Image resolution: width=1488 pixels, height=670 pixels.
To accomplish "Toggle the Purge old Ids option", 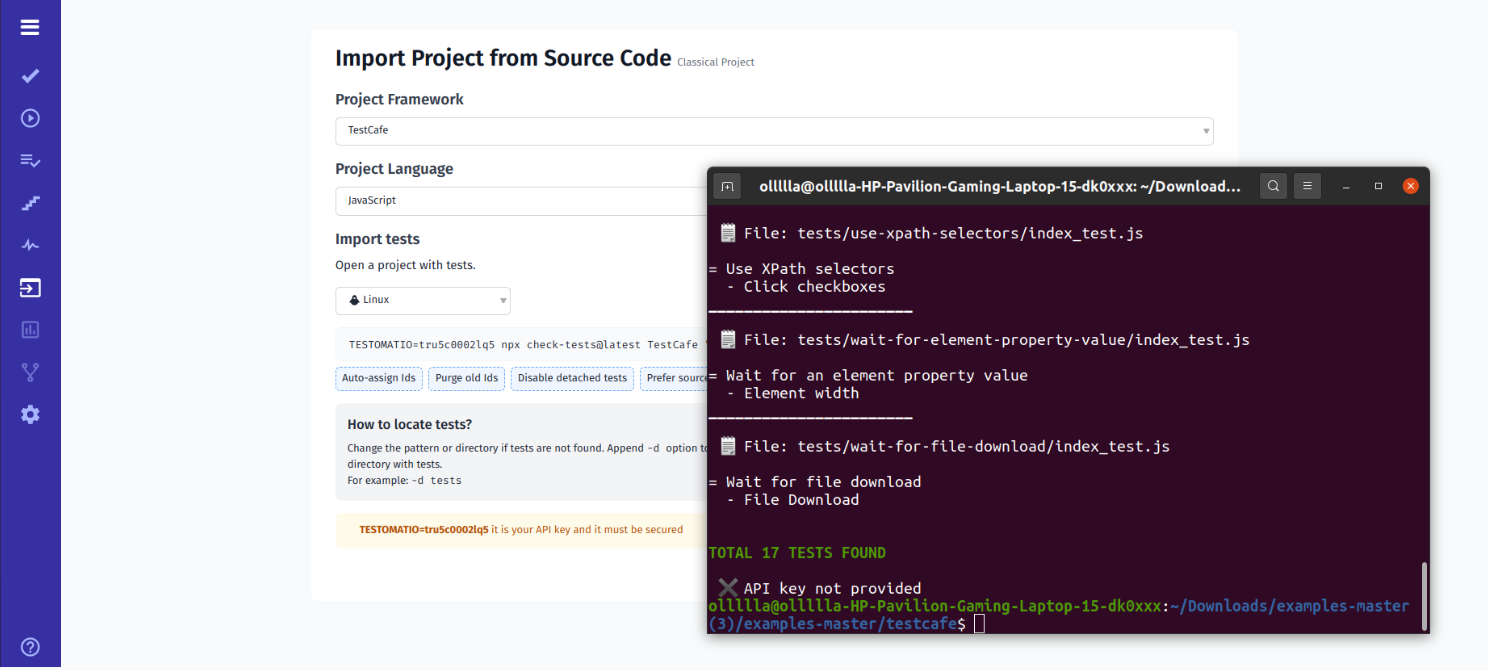I will click(x=466, y=378).
